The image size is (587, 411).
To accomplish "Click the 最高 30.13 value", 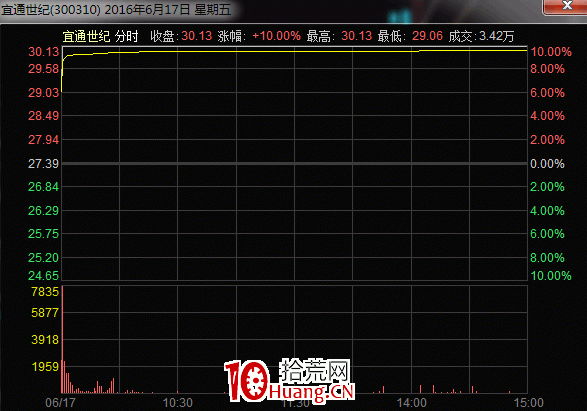I will click(339, 36).
